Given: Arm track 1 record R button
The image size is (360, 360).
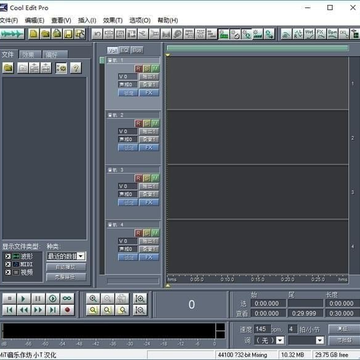Looking at the screenshot, I should pyautogui.click(x=139, y=69).
